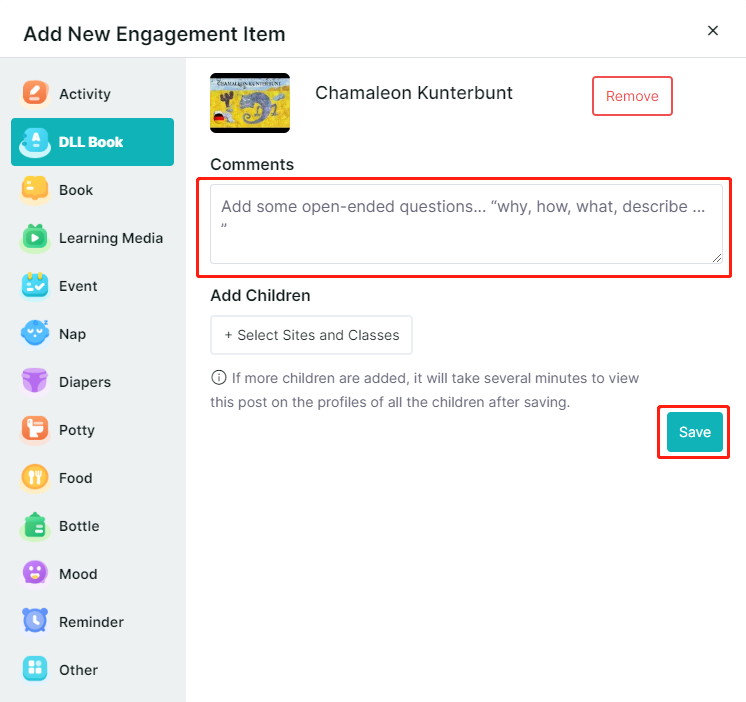Pick the Nap face icon

(35, 333)
